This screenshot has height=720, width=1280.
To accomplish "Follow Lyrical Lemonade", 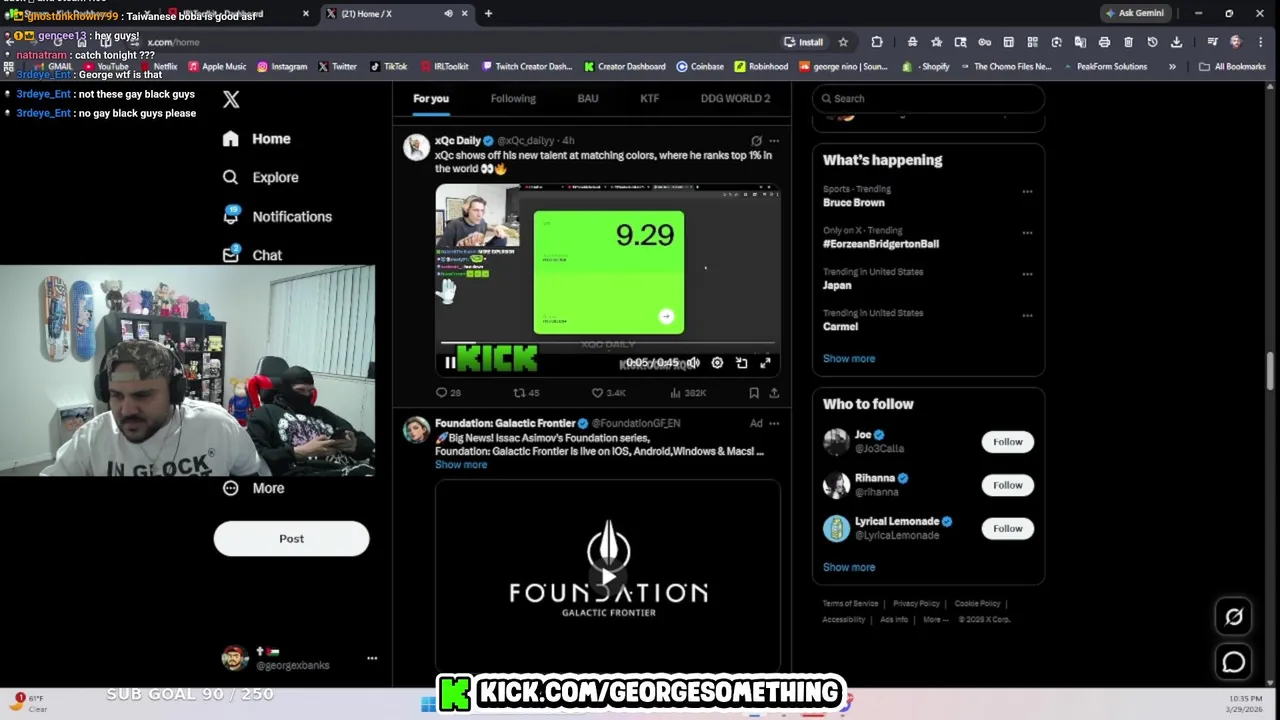I will click(1007, 528).
